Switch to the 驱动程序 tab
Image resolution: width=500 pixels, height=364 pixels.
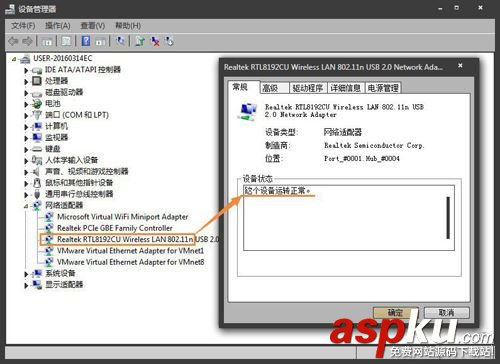pos(308,88)
